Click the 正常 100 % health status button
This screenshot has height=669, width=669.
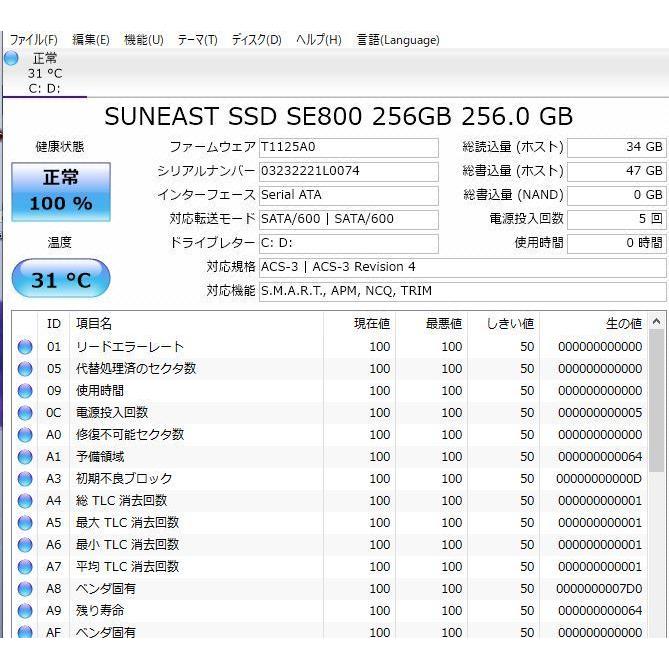coord(61,192)
